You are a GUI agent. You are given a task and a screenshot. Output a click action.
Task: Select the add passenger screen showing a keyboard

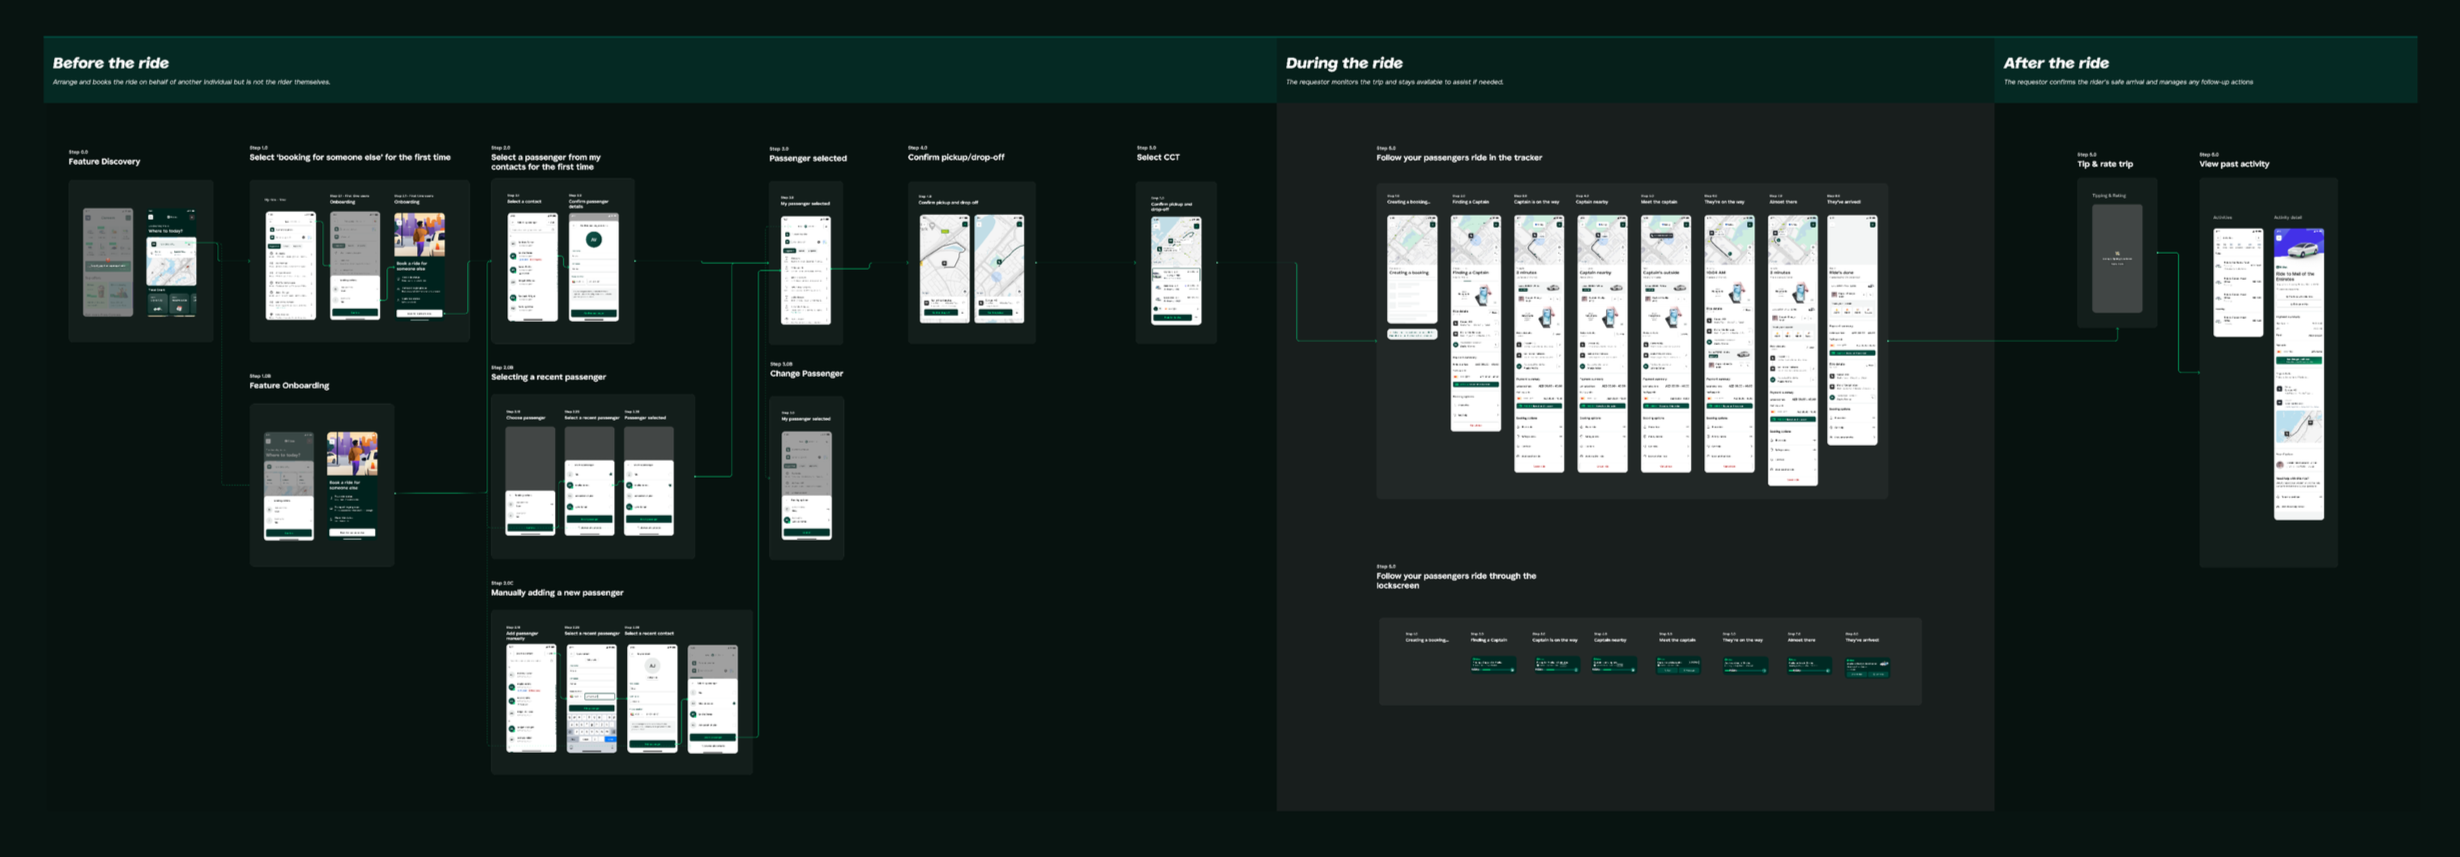pyautogui.click(x=592, y=698)
